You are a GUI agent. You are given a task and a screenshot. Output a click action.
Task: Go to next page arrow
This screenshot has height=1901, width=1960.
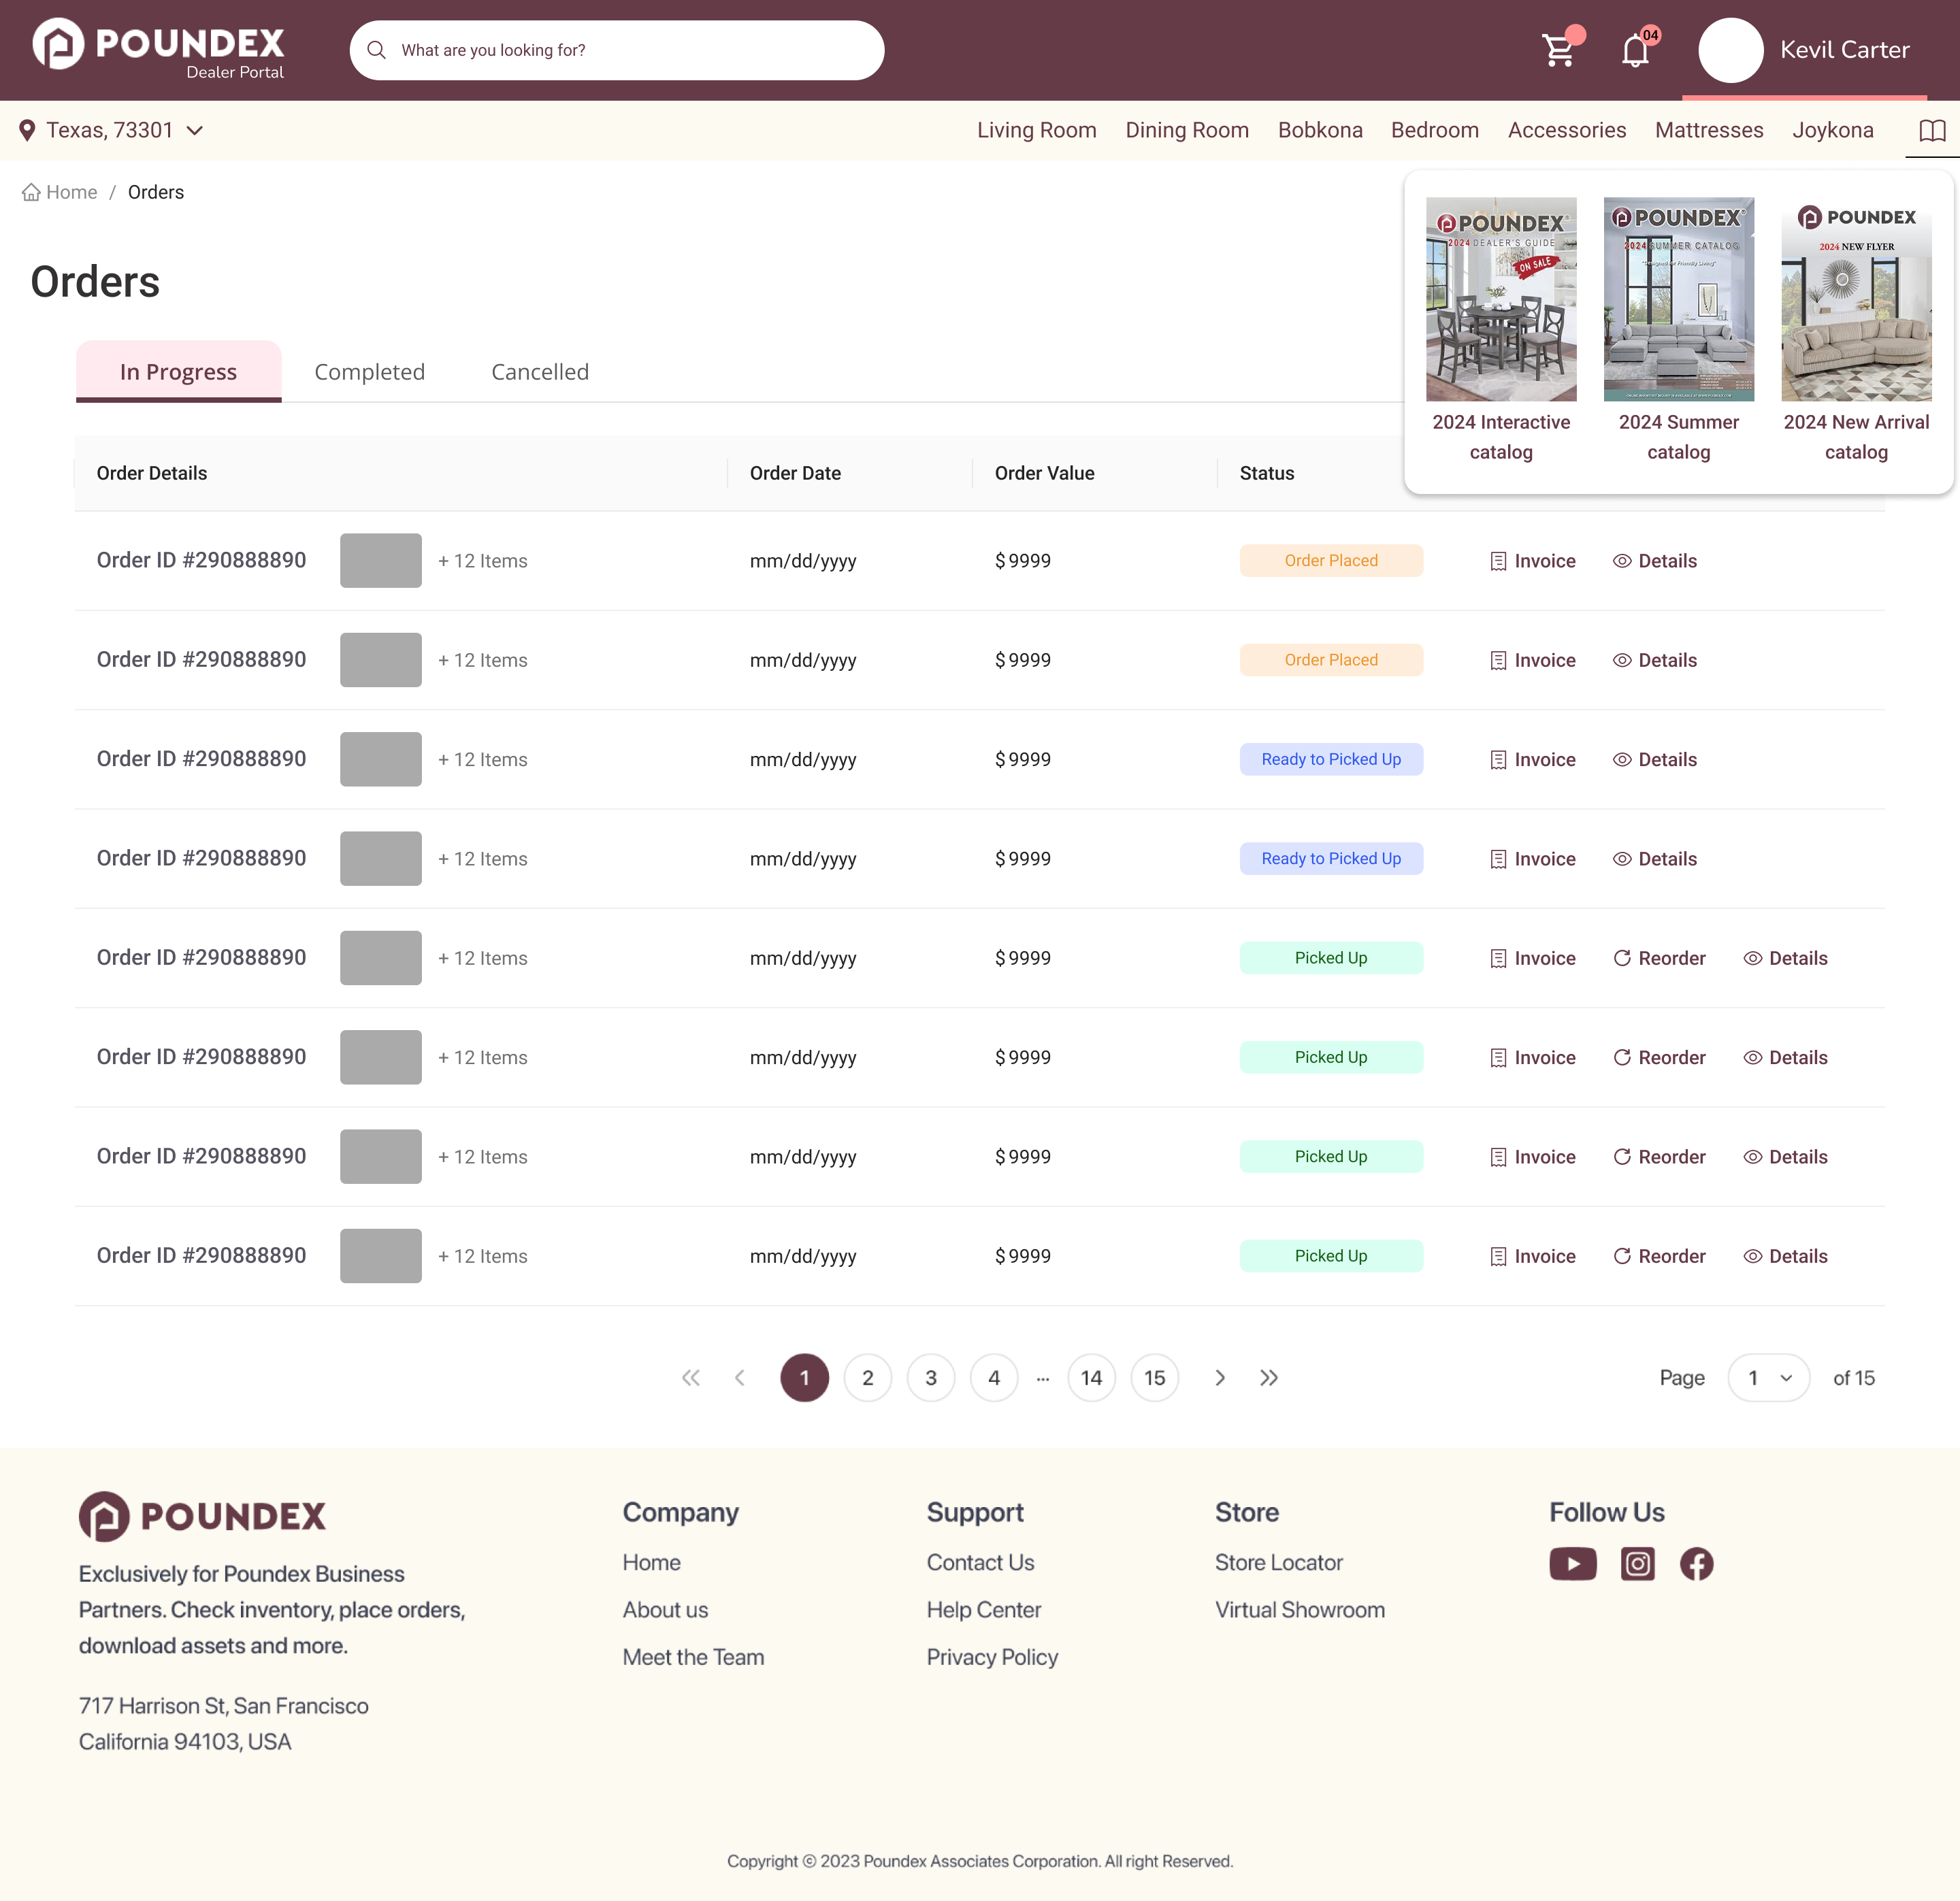pyautogui.click(x=1220, y=1378)
